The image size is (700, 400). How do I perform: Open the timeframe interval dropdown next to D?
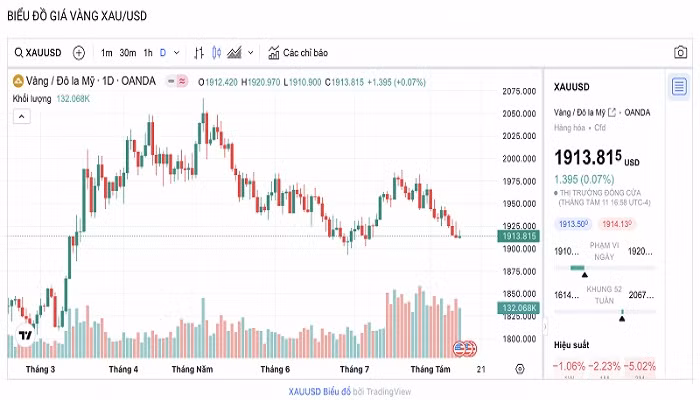point(177,52)
